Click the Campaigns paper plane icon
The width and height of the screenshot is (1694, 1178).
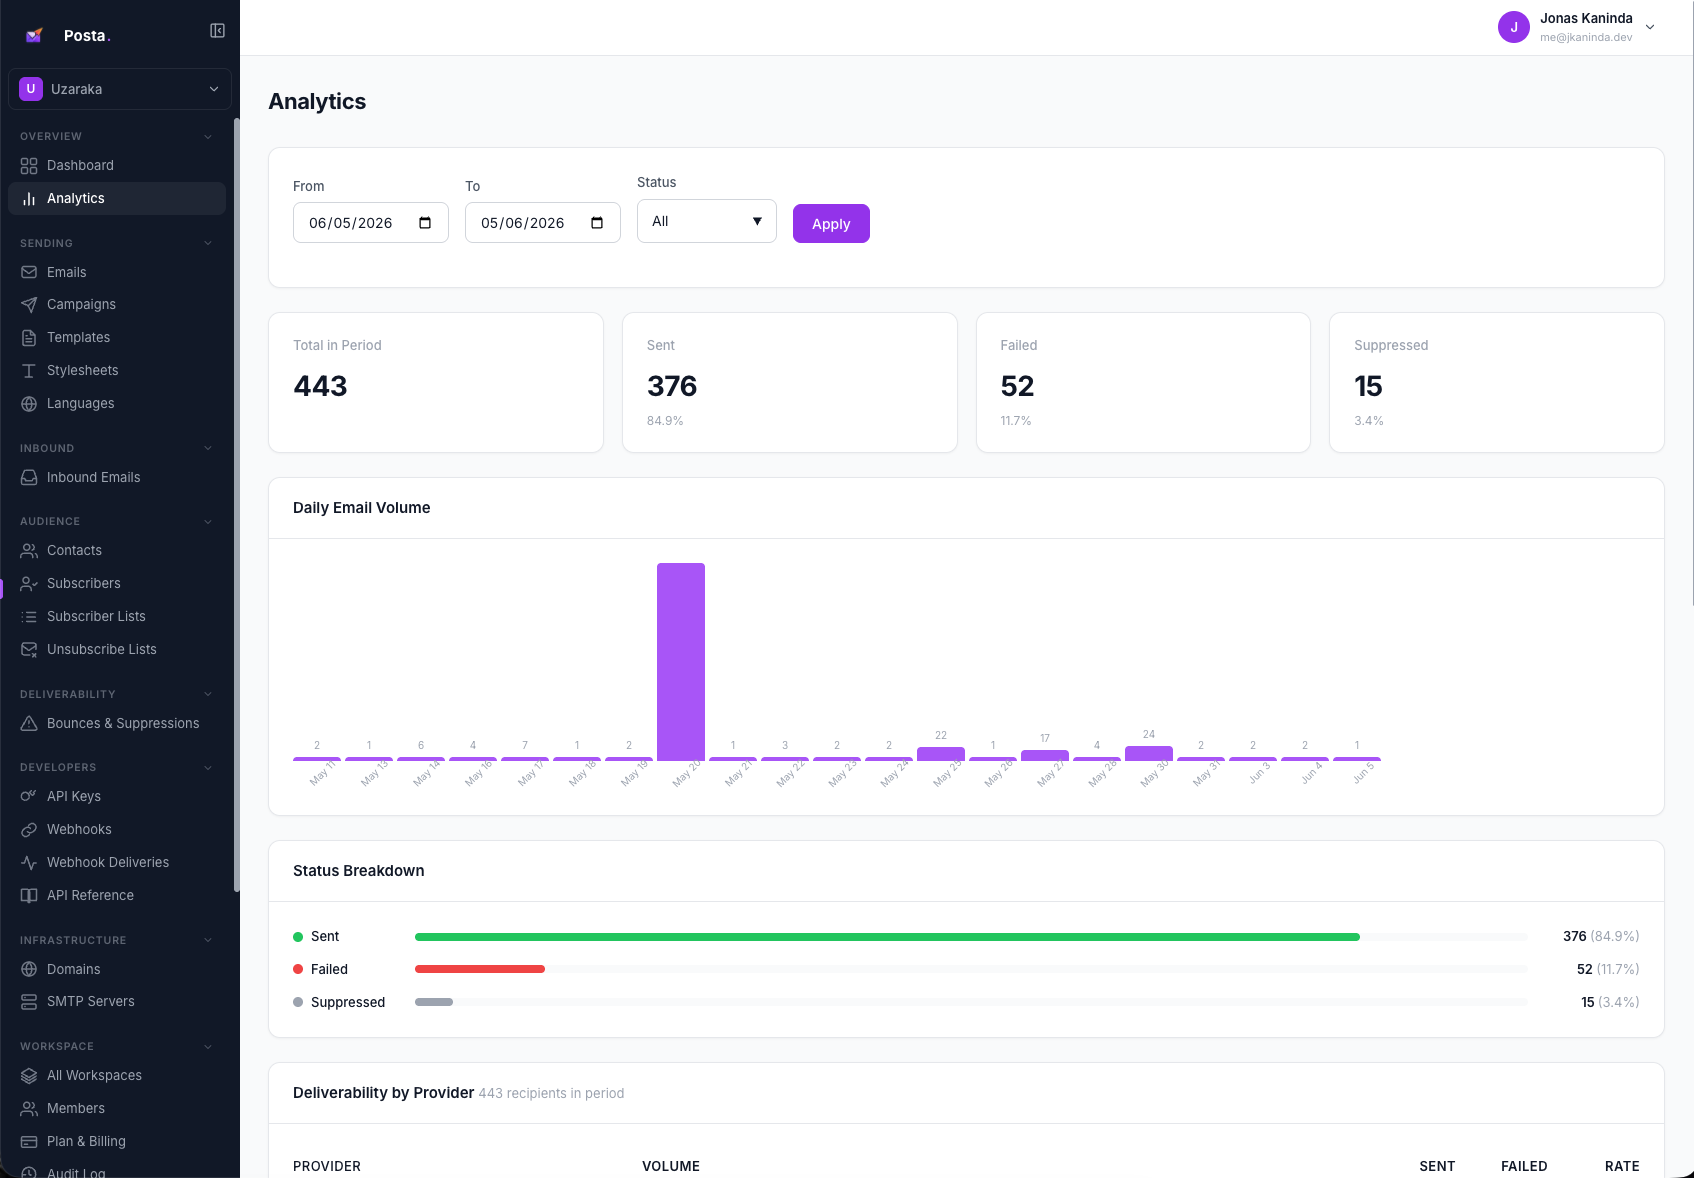tap(29, 305)
